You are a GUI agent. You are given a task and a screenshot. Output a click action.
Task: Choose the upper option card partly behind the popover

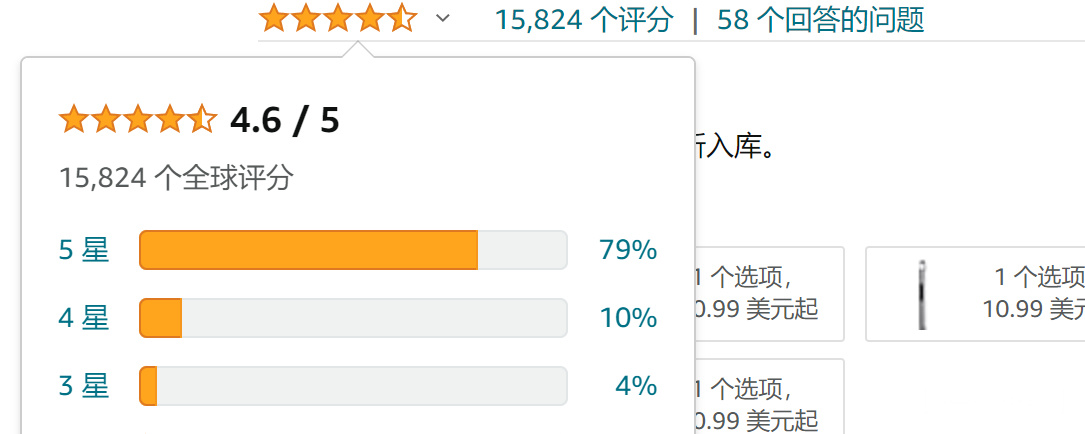[x=769, y=294]
